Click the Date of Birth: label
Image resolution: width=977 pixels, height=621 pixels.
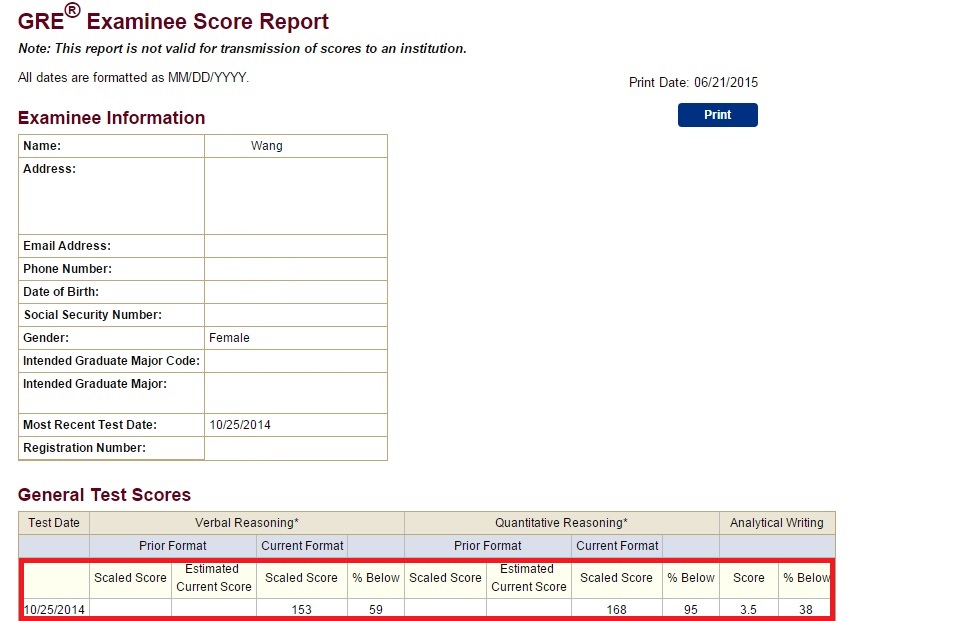click(60, 292)
